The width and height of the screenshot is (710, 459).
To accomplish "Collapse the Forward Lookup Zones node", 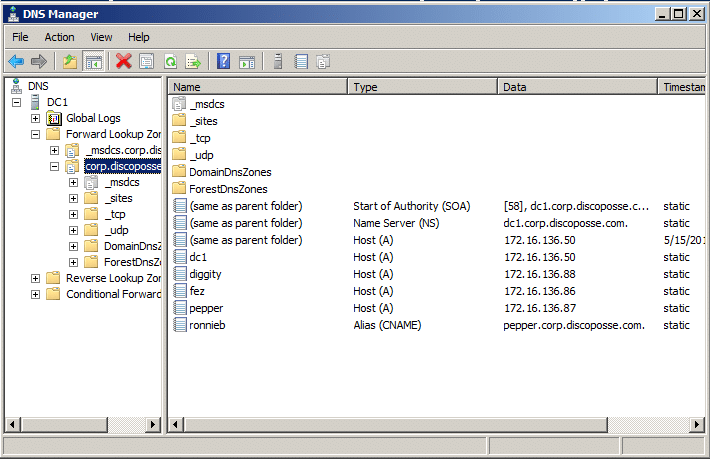I will tap(37, 134).
